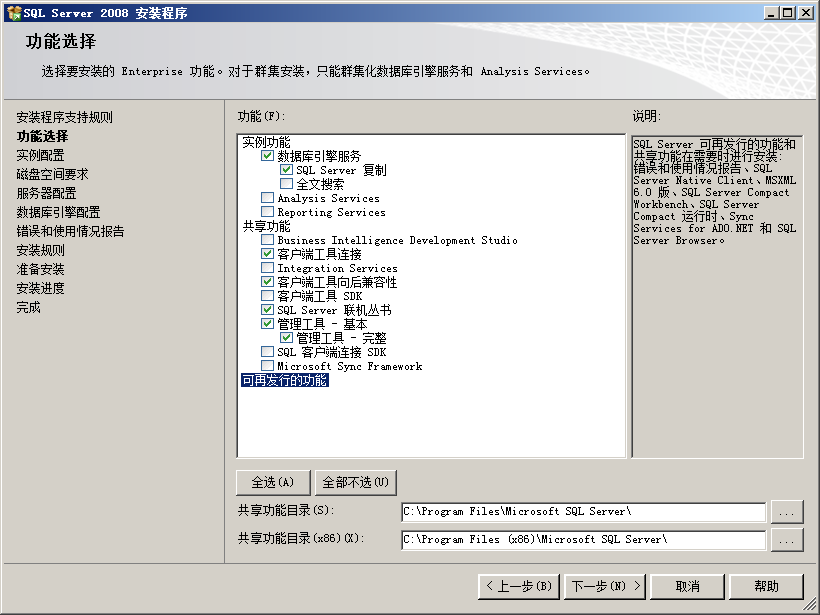Select the 实例功能 group heading

[266, 142]
